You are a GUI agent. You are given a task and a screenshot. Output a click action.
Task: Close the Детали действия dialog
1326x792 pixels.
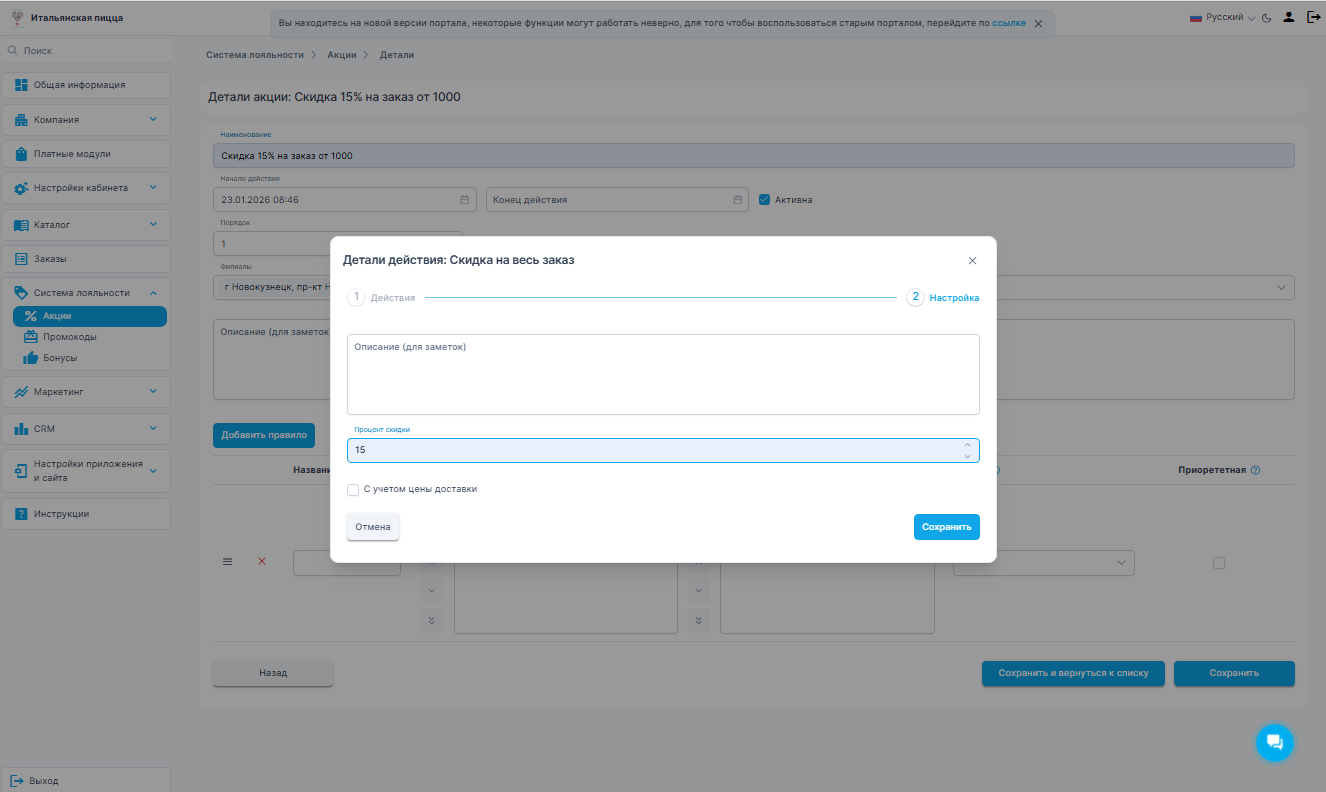point(972,260)
